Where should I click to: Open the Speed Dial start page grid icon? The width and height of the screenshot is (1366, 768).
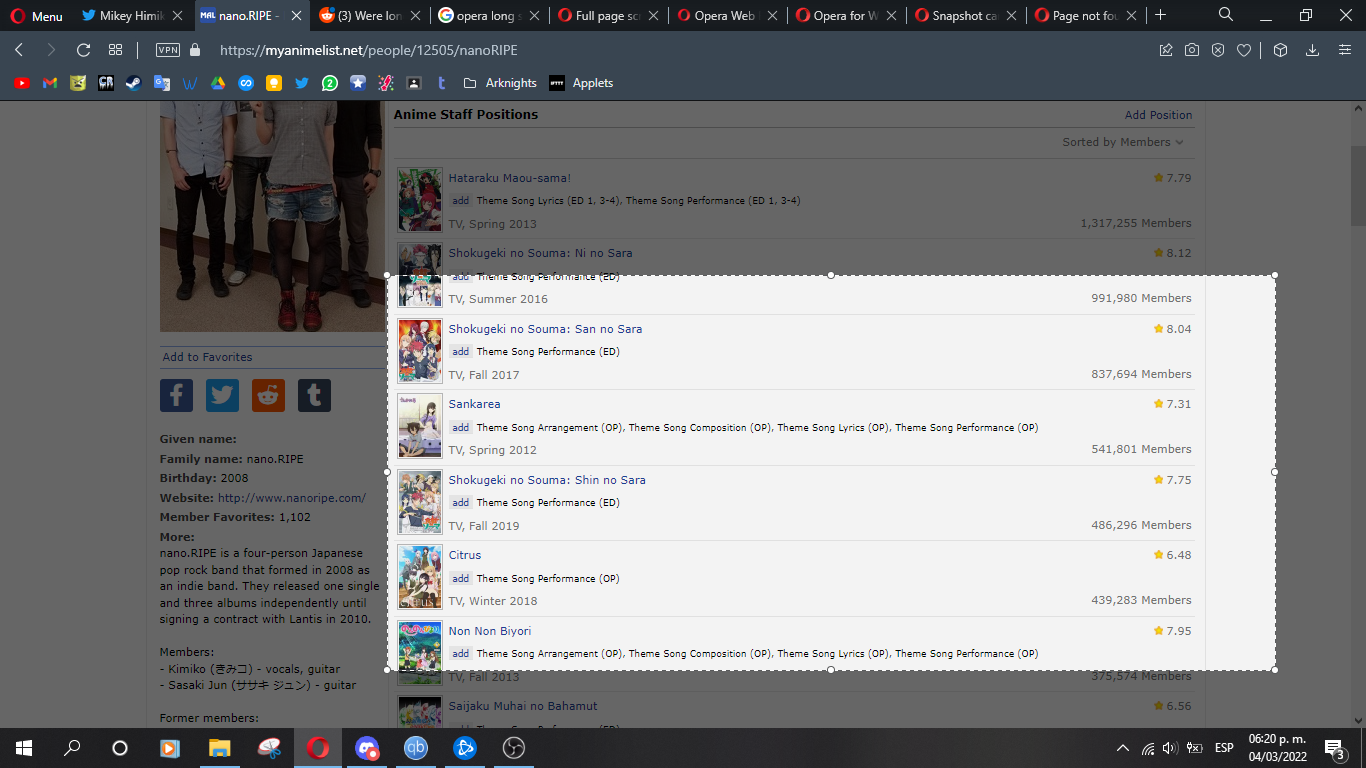115,50
